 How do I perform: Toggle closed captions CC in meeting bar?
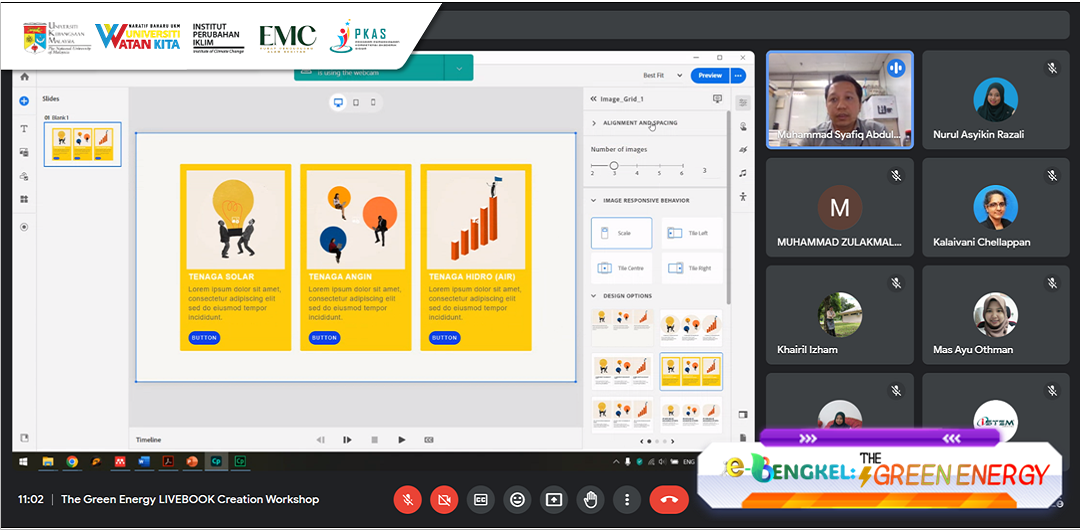481,499
